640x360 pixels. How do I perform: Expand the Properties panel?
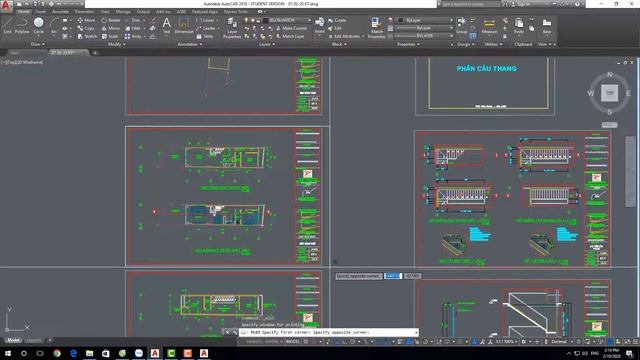pyautogui.click(x=408, y=44)
